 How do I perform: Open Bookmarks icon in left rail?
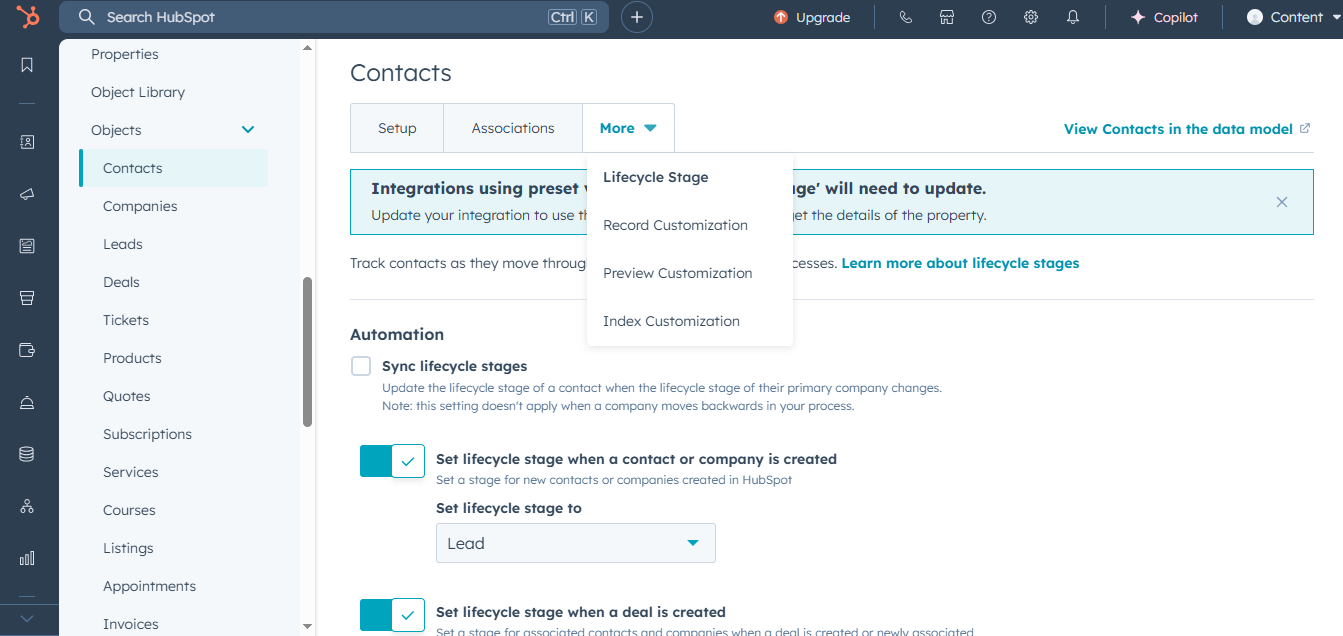tap(27, 65)
